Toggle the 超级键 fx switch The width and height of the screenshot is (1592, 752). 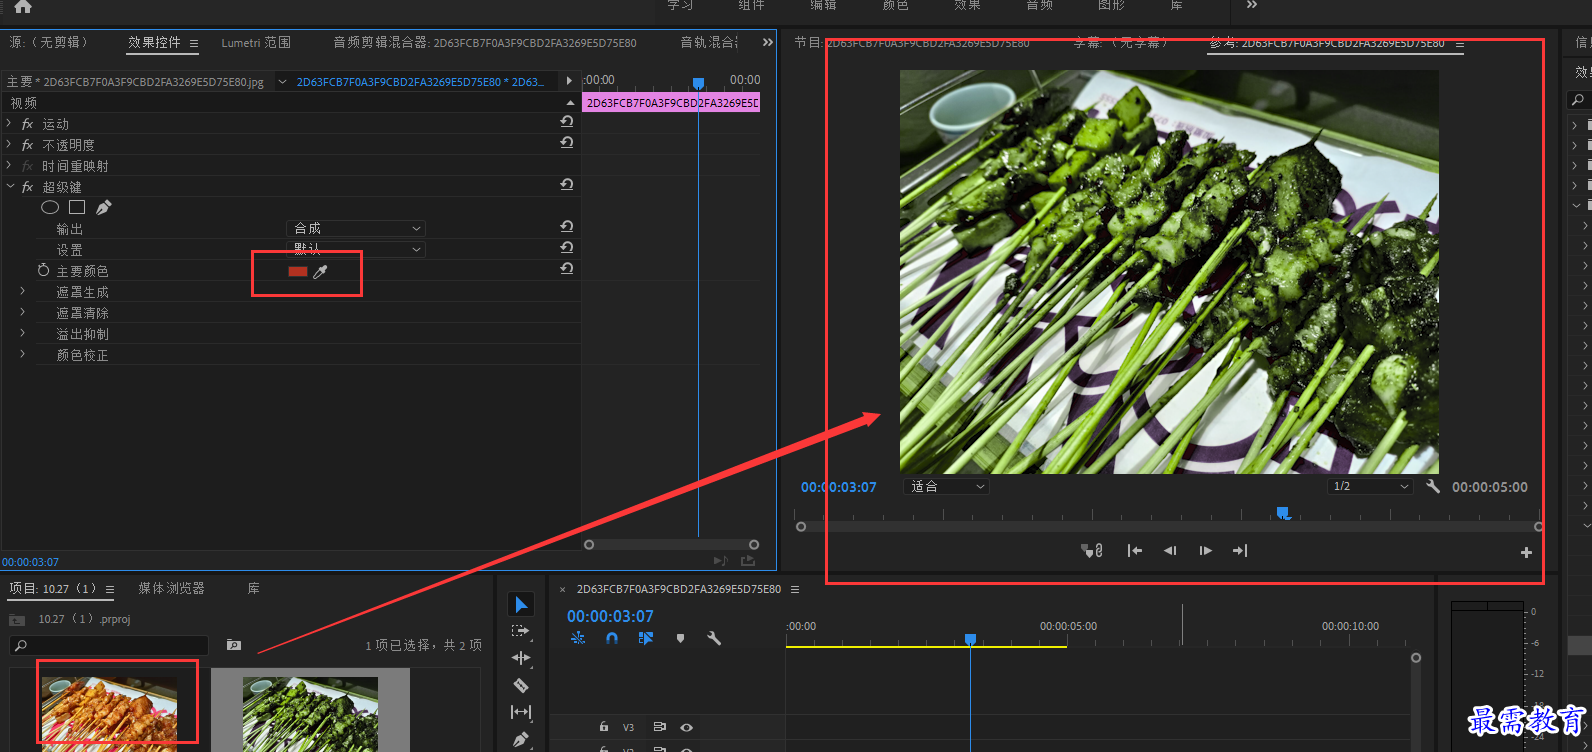[x=27, y=187]
